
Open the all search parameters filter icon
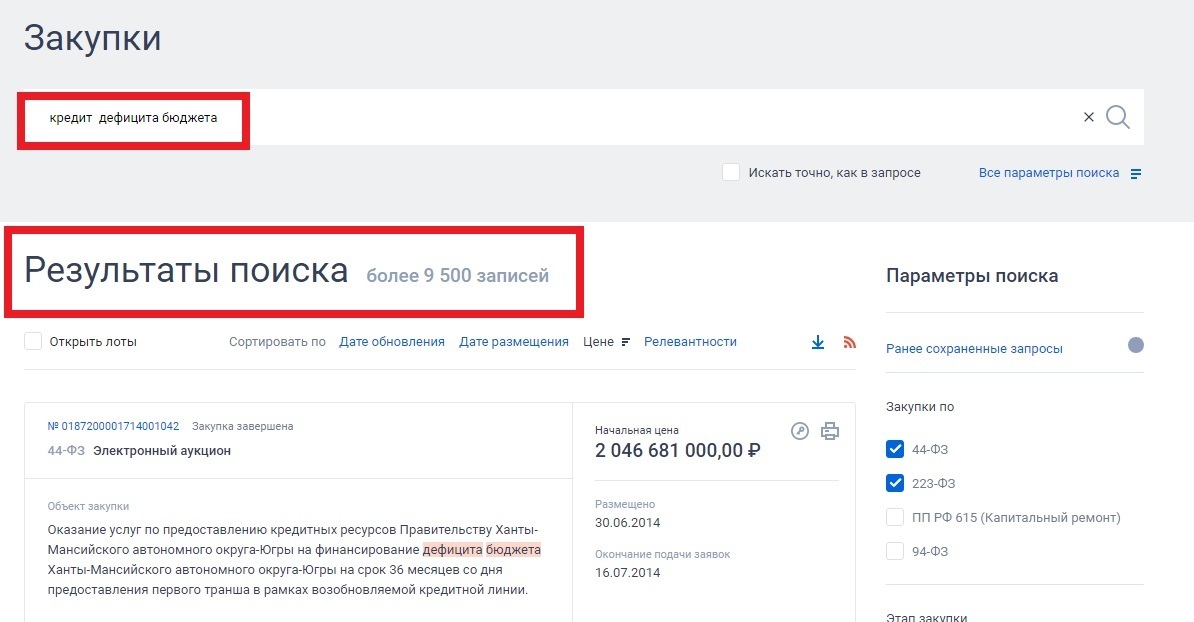1136,174
